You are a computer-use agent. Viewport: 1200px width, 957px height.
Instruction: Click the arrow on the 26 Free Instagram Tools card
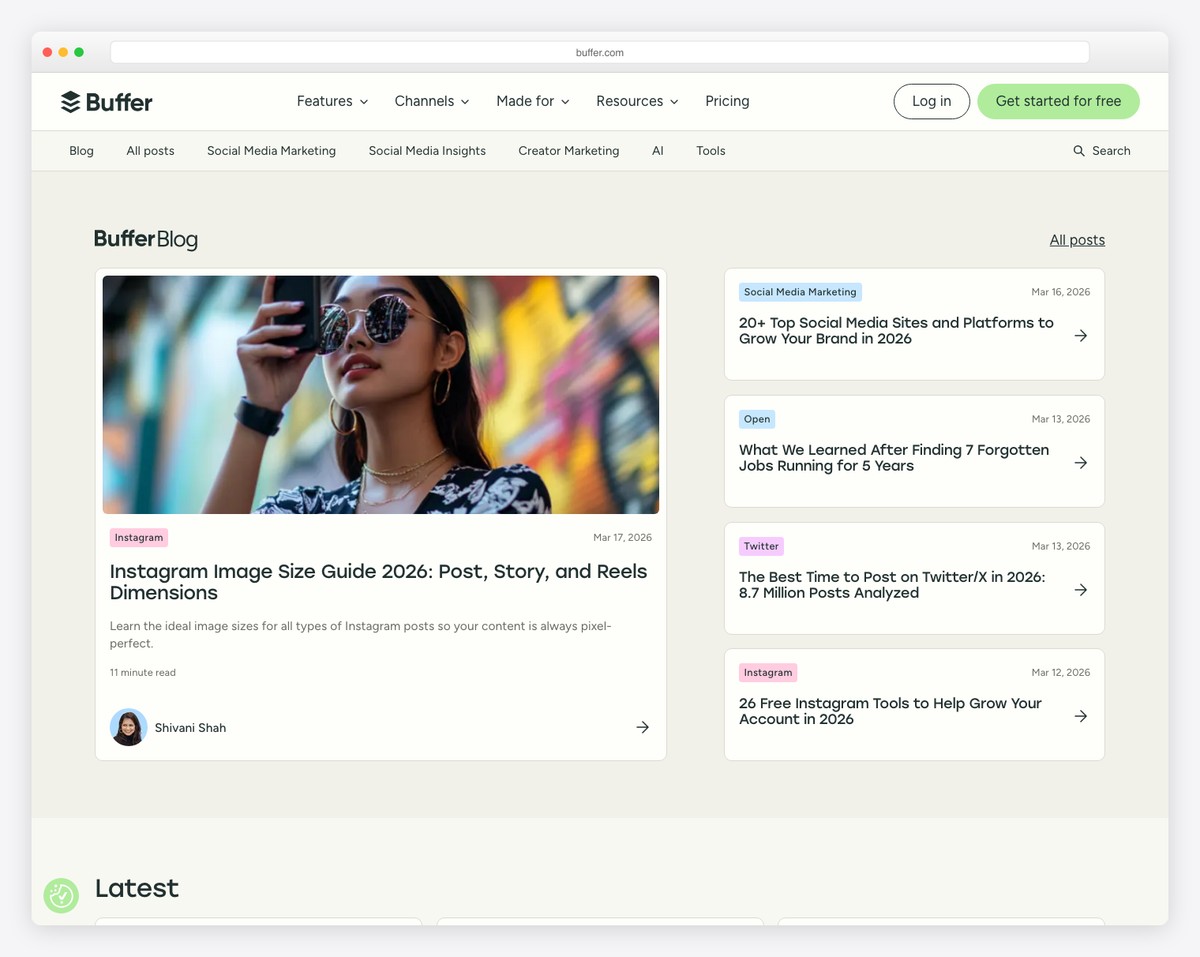coord(1080,716)
